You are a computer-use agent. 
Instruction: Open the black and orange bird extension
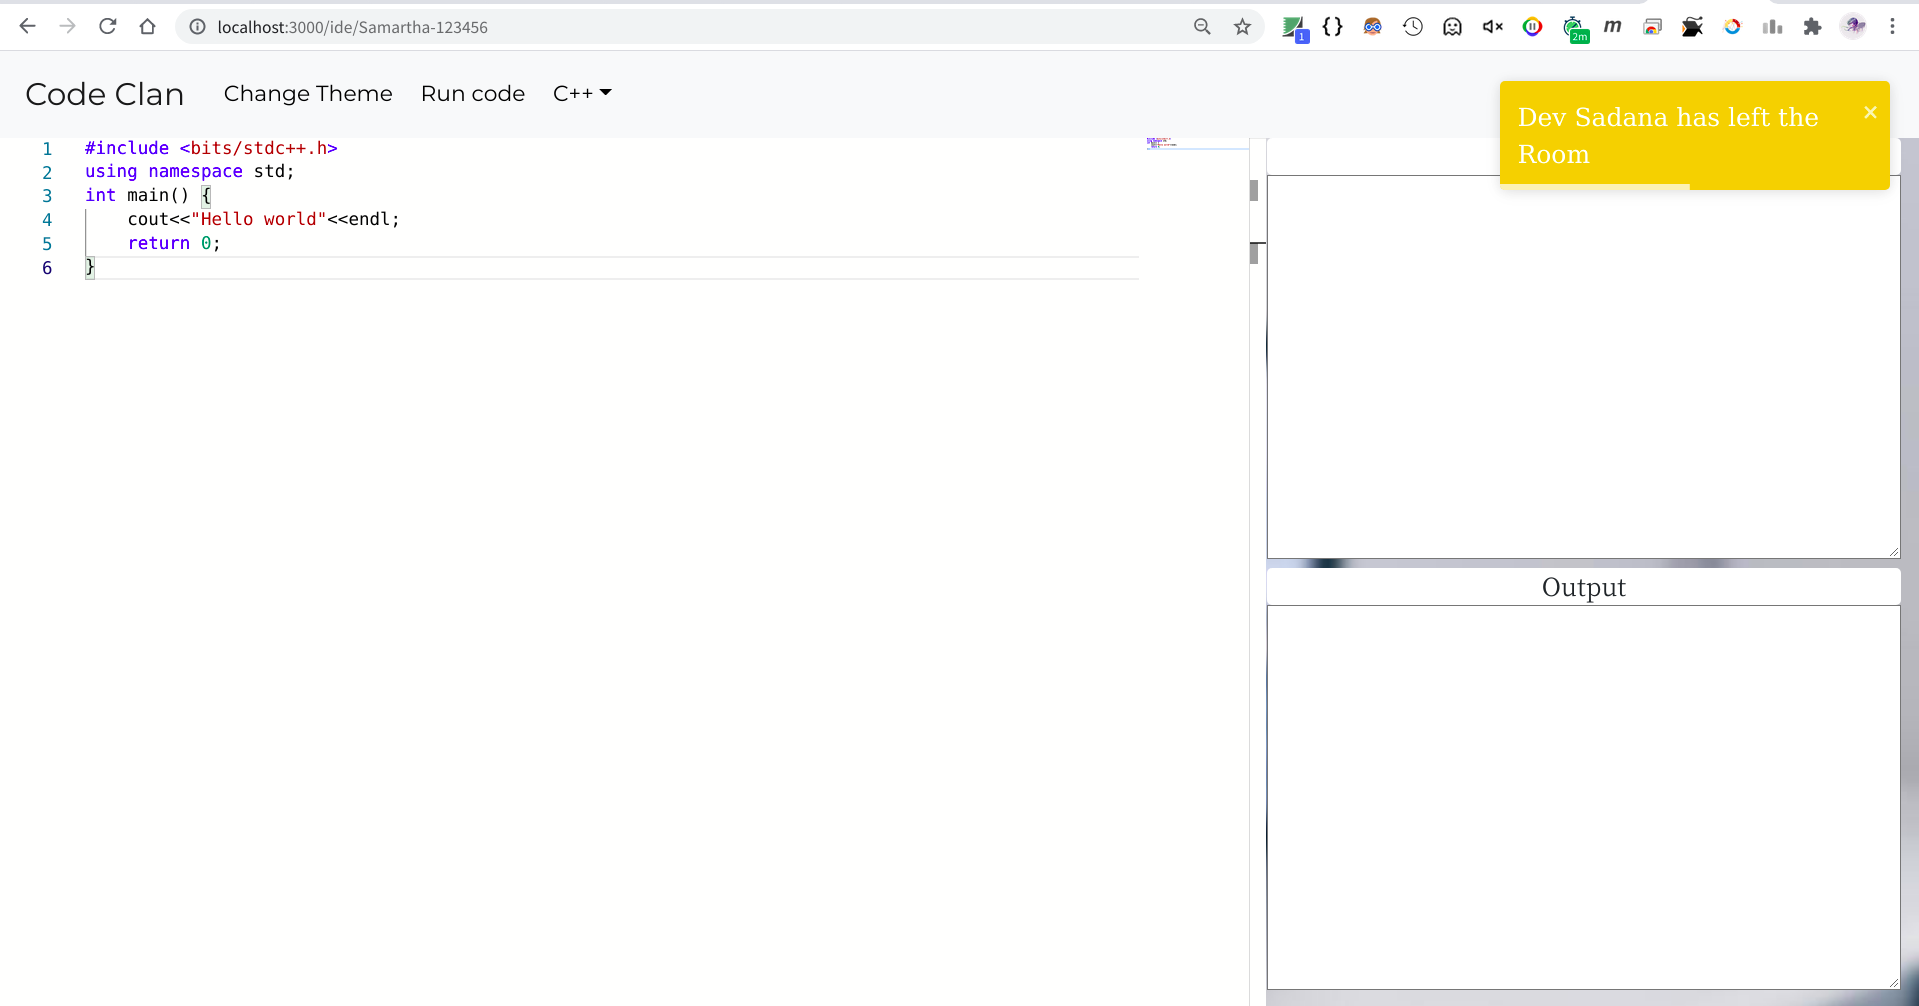point(1692,27)
